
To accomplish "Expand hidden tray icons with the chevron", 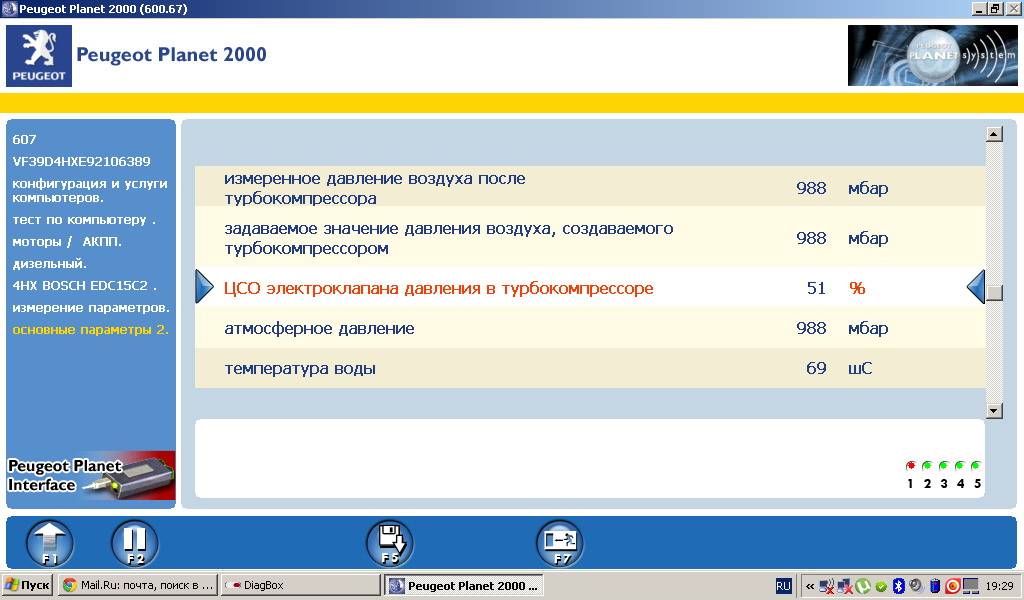I will 809,586.
